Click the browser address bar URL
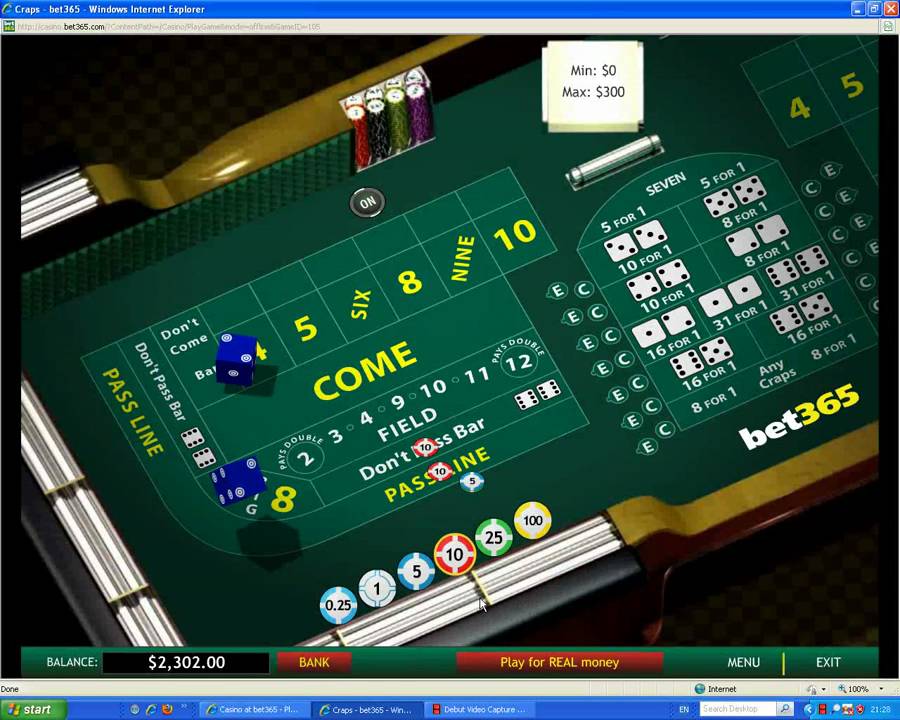This screenshot has width=900, height=720. click(169, 26)
